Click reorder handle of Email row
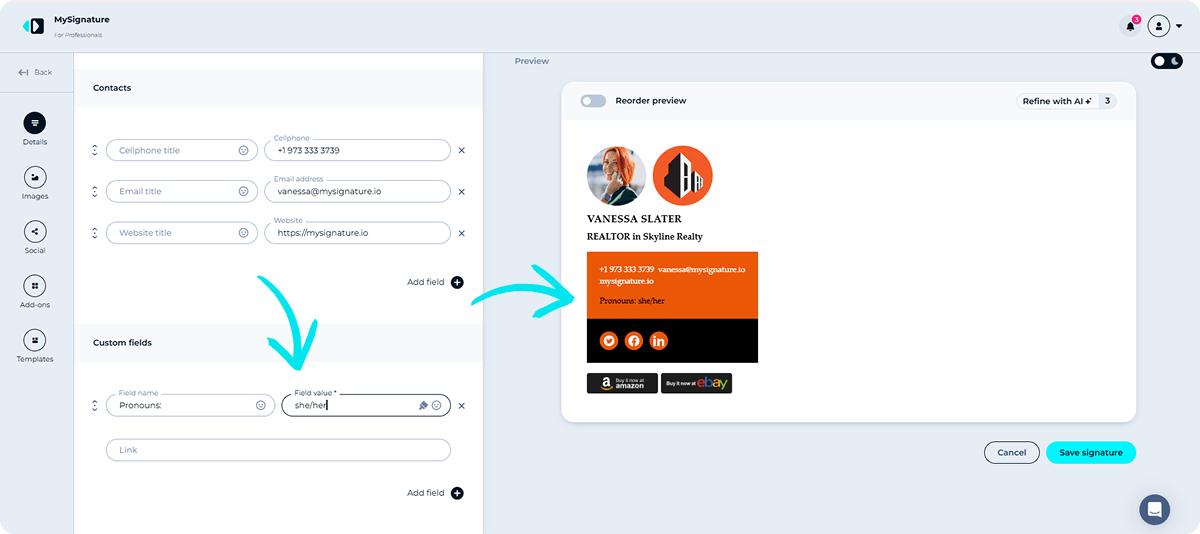1200x534 pixels. pos(94,191)
